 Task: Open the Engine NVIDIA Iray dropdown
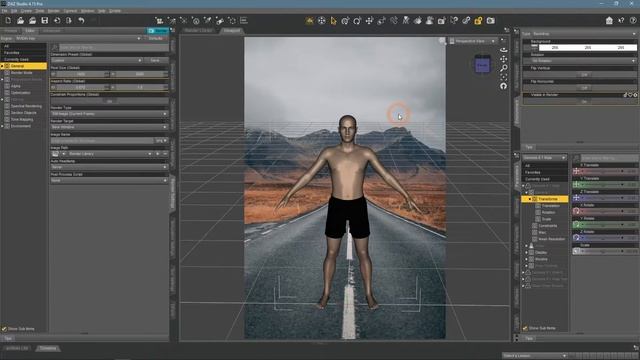[78, 38]
